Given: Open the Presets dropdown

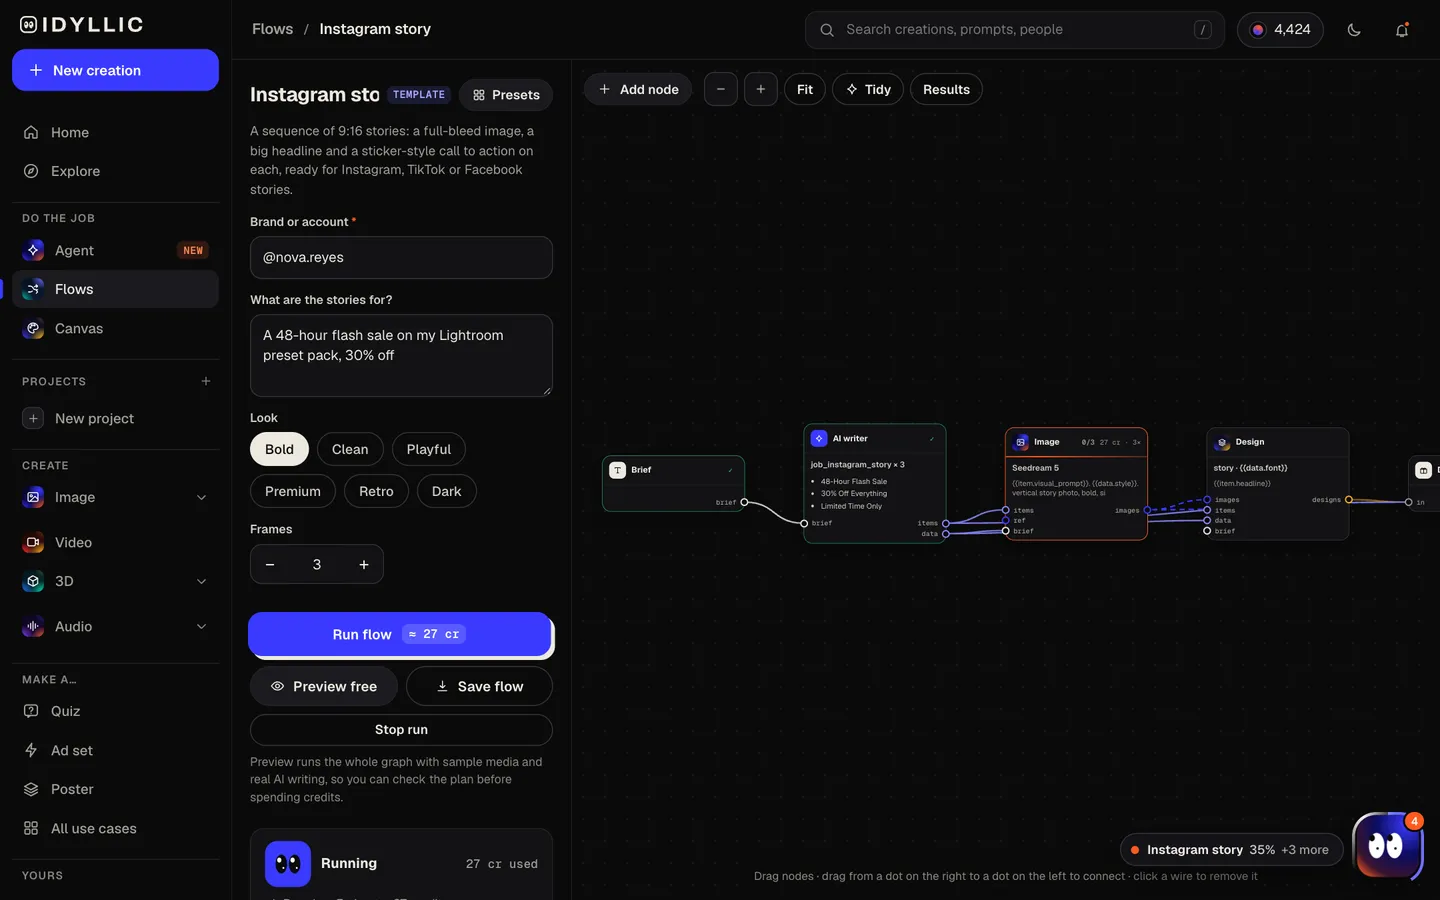Looking at the screenshot, I should point(506,95).
